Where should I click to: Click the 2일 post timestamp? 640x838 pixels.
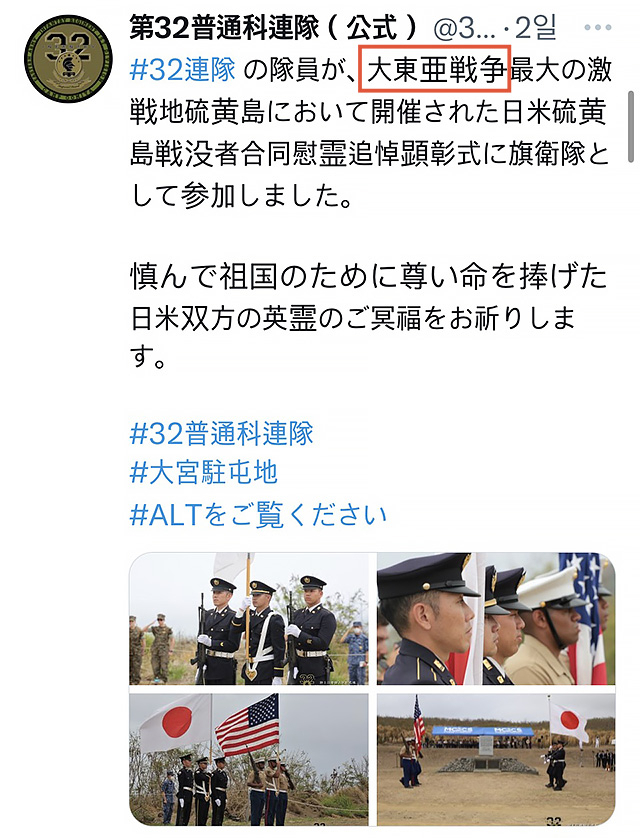535,27
